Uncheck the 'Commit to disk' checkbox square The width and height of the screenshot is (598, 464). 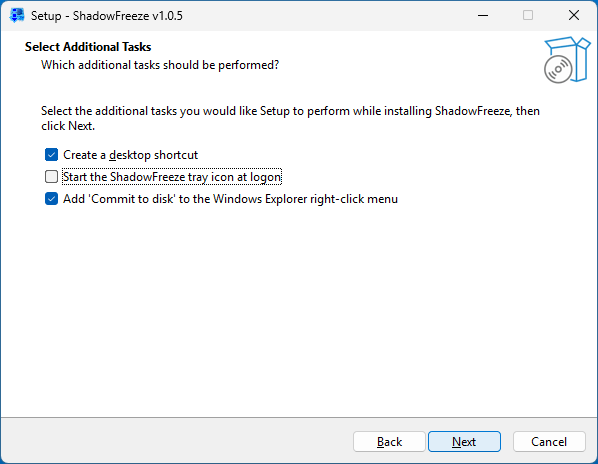51,199
